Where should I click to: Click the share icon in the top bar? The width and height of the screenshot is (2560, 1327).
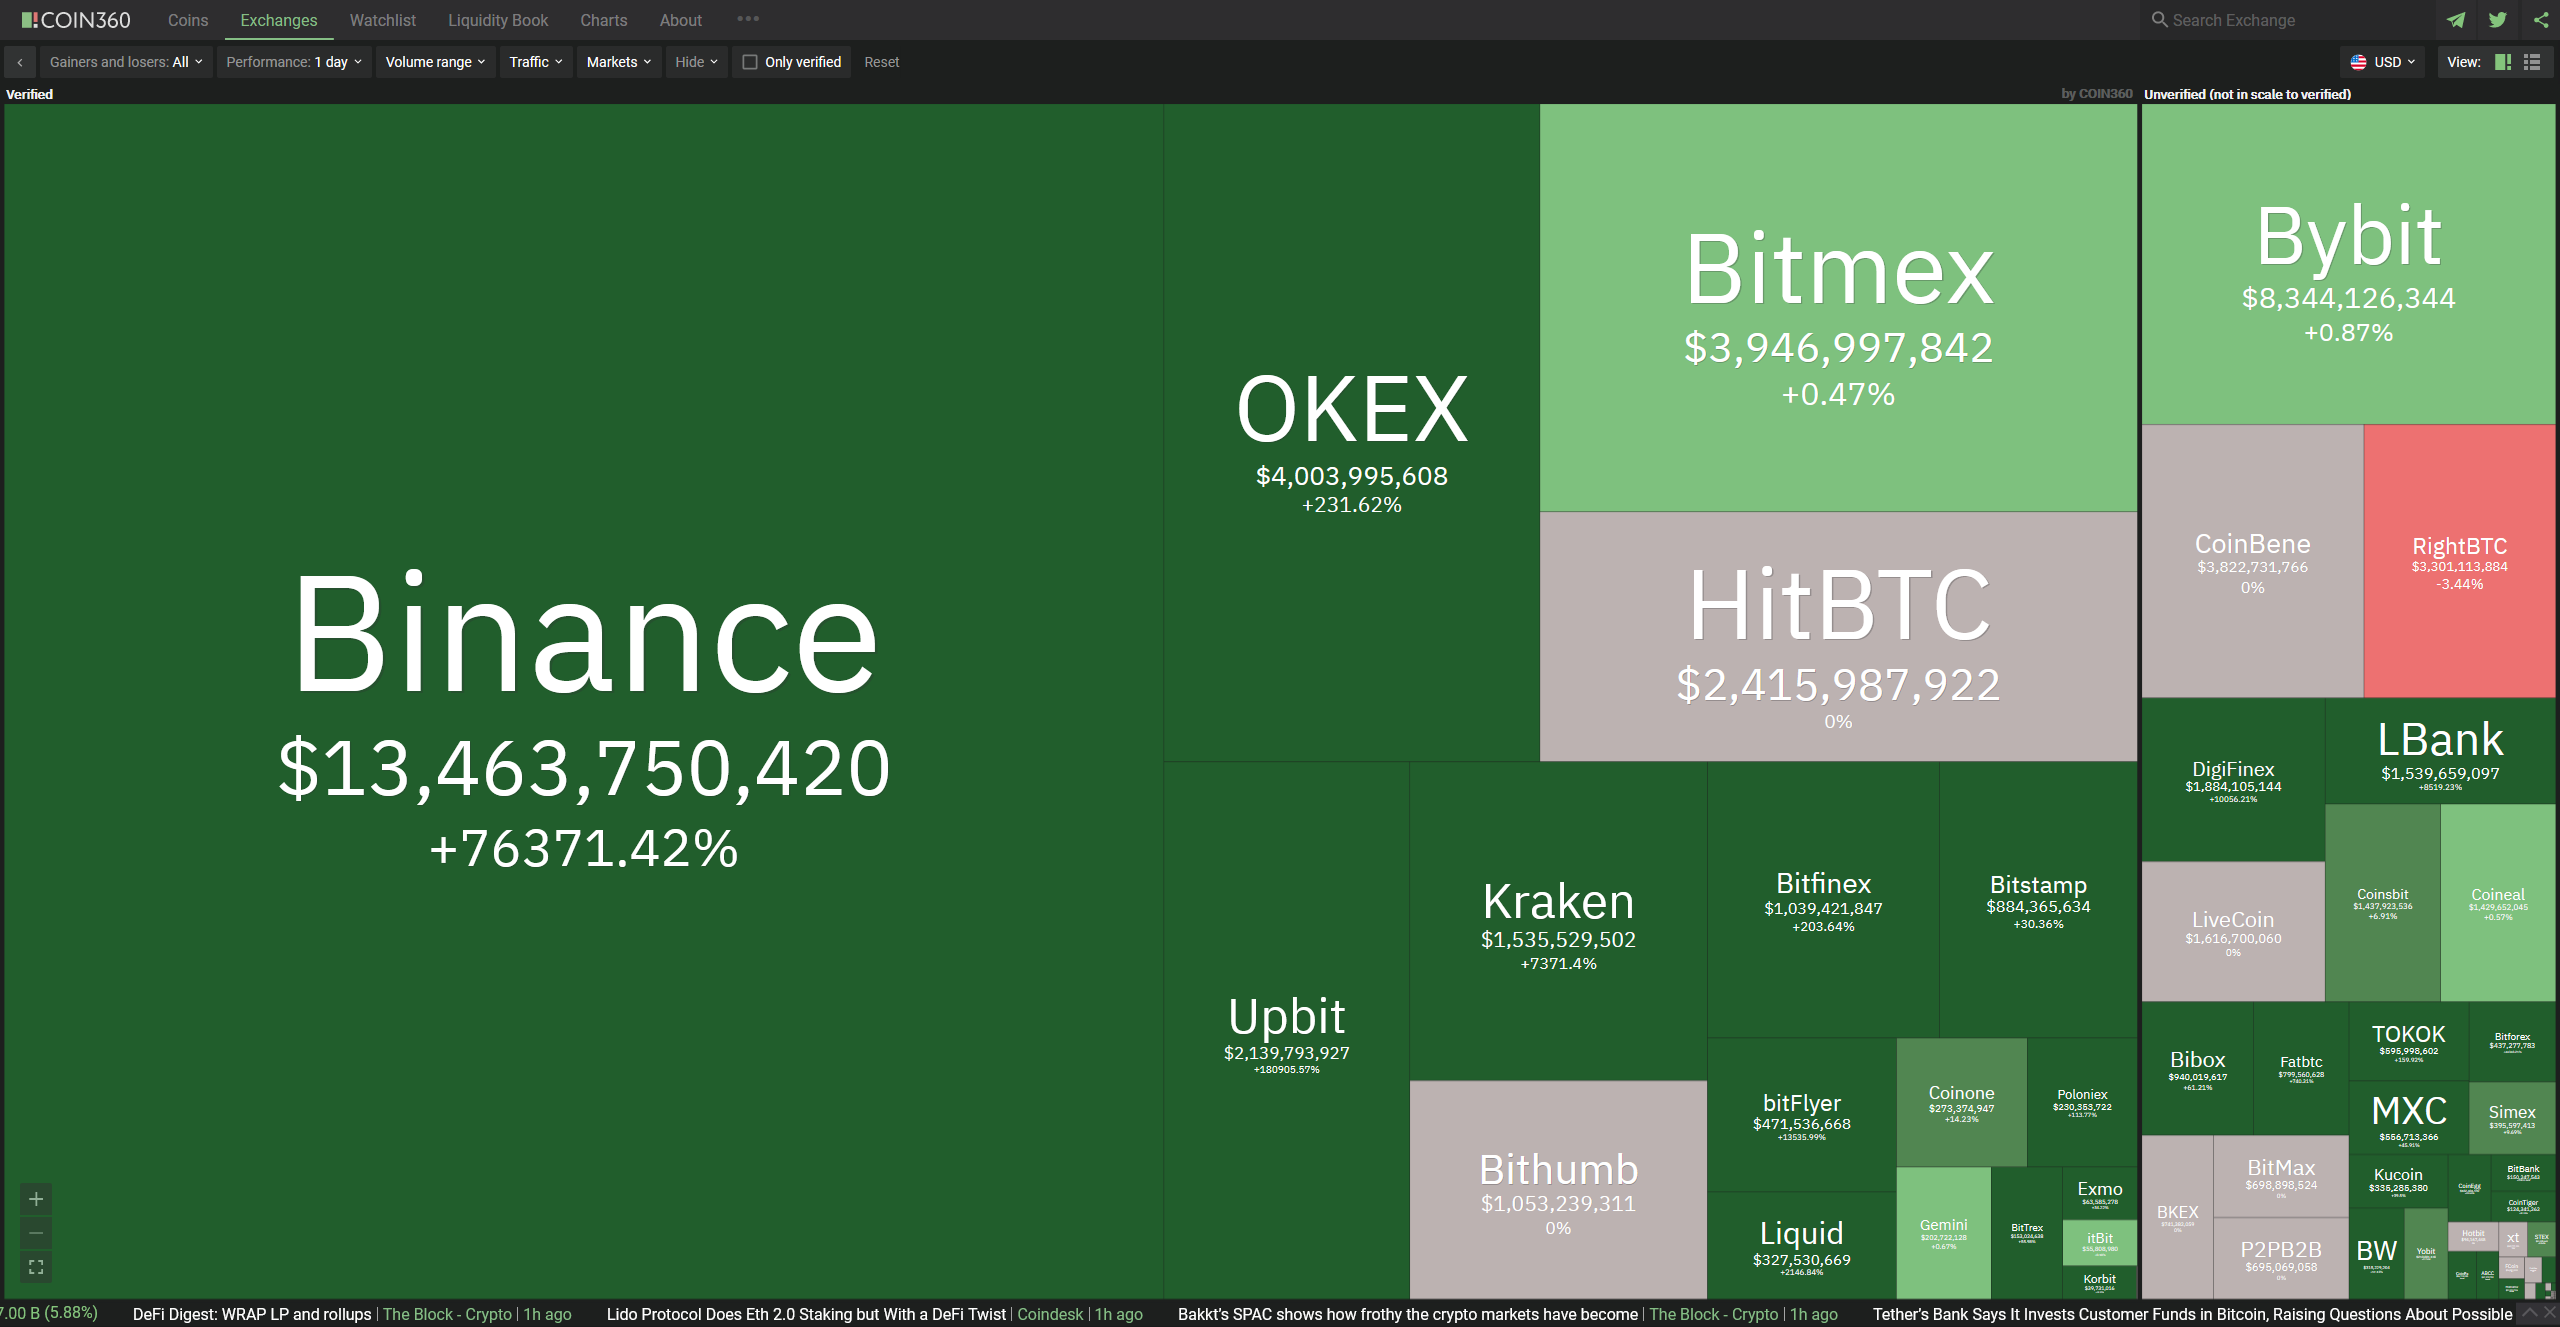click(x=2541, y=20)
